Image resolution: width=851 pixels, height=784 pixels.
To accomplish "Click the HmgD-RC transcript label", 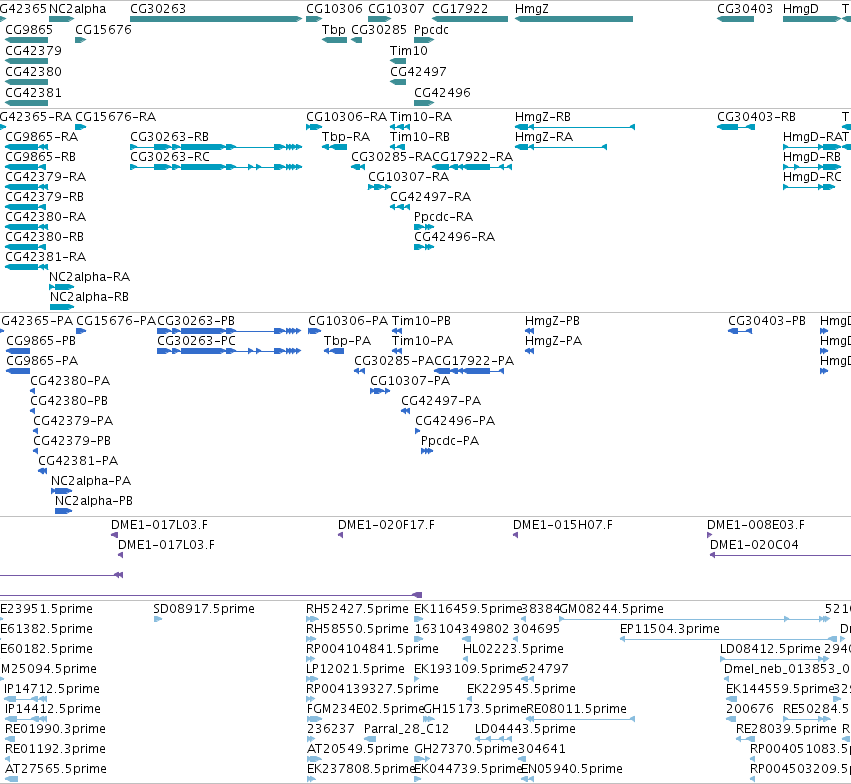I will (812, 177).
